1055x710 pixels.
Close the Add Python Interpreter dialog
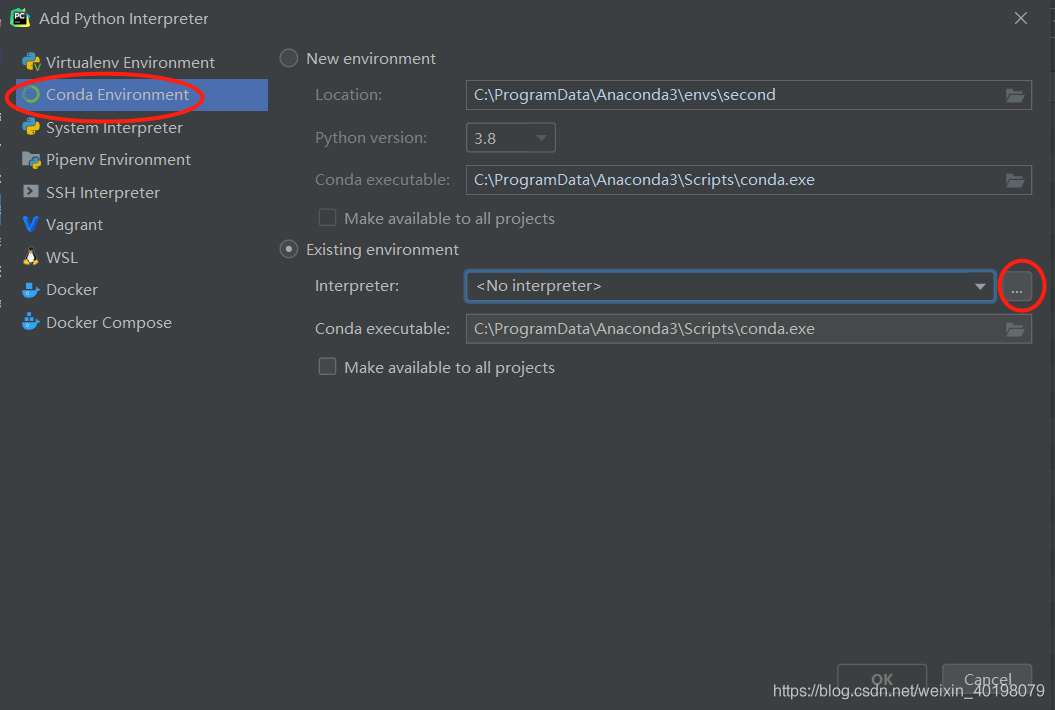coord(1021,18)
